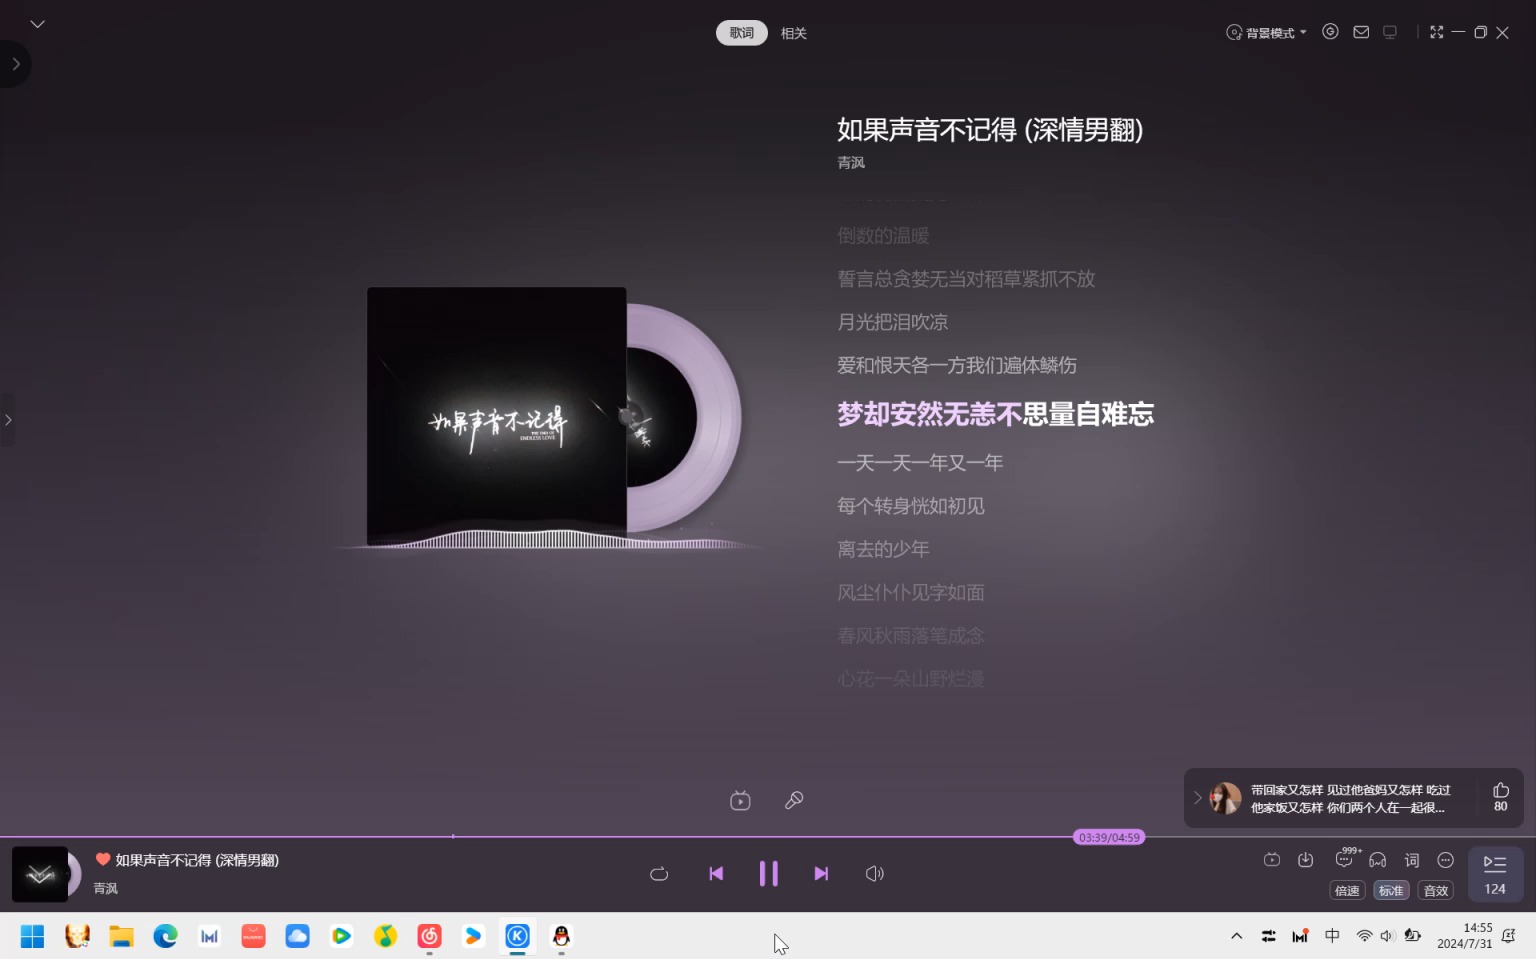Open the 音效 sound effects button
Image resolution: width=1536 pixels, height=959 pixels.
tap(1436, 891)
